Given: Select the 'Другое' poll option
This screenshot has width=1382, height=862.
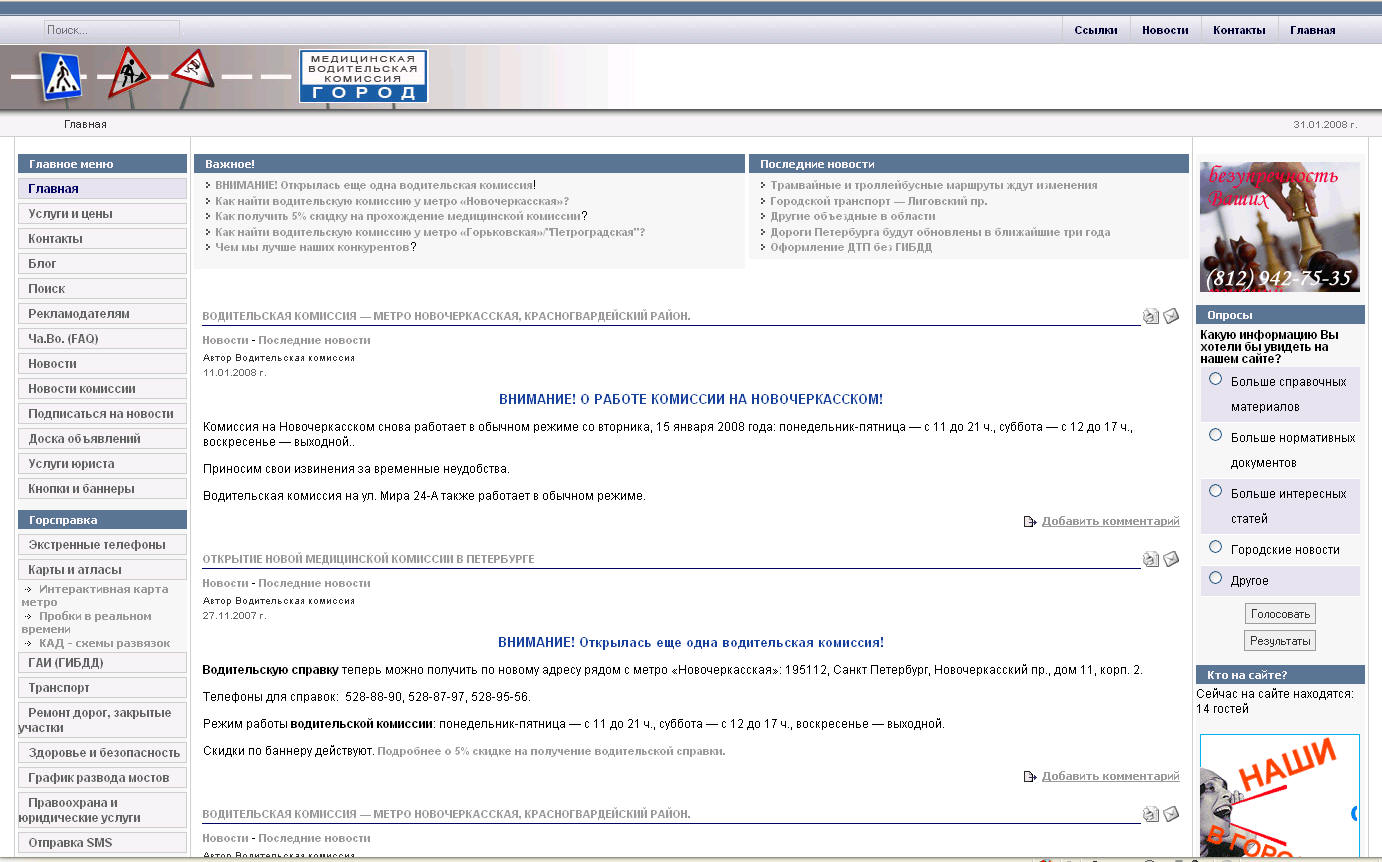Looking at the screenshot, I should pyautogui.click(x=1216, y=578).
